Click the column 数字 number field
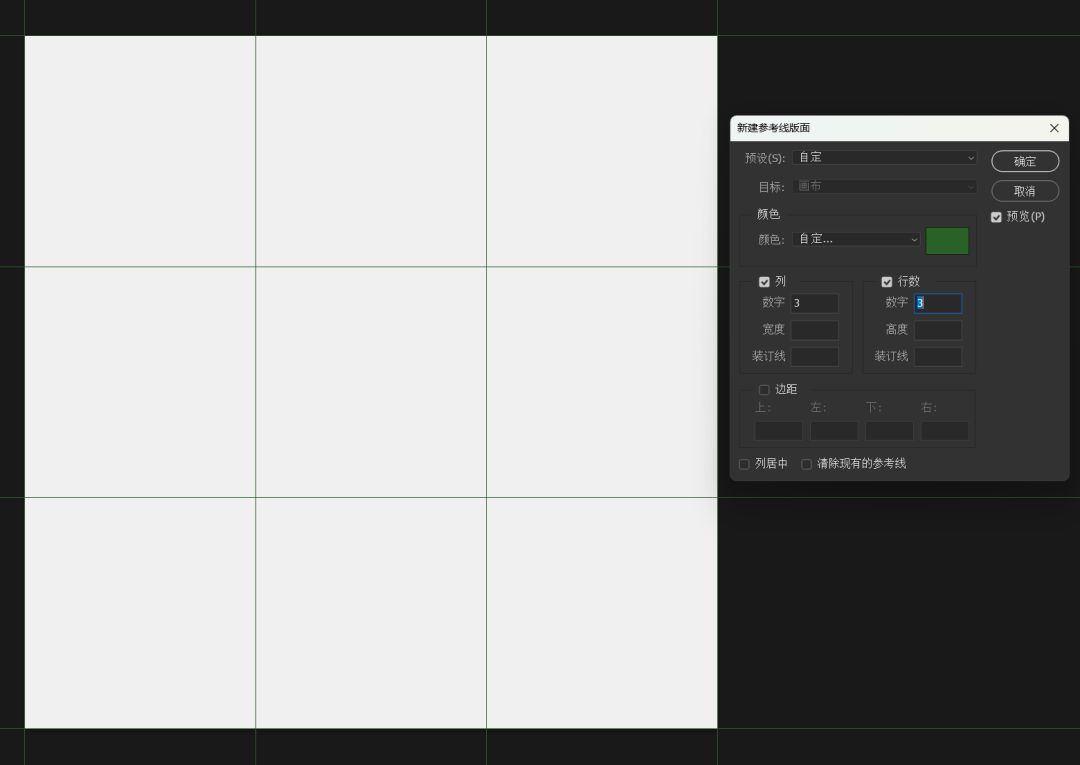The width and height of the screenshot is (1080, 765). tap(814, 303)
